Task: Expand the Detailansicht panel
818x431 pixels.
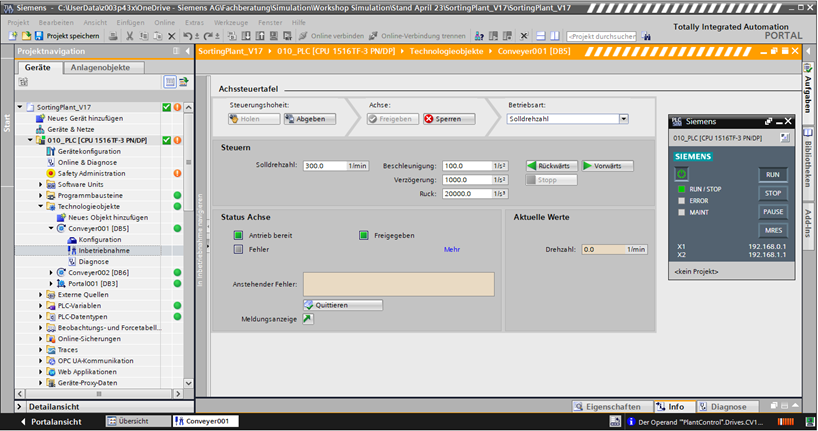Action: click(21, 407)
